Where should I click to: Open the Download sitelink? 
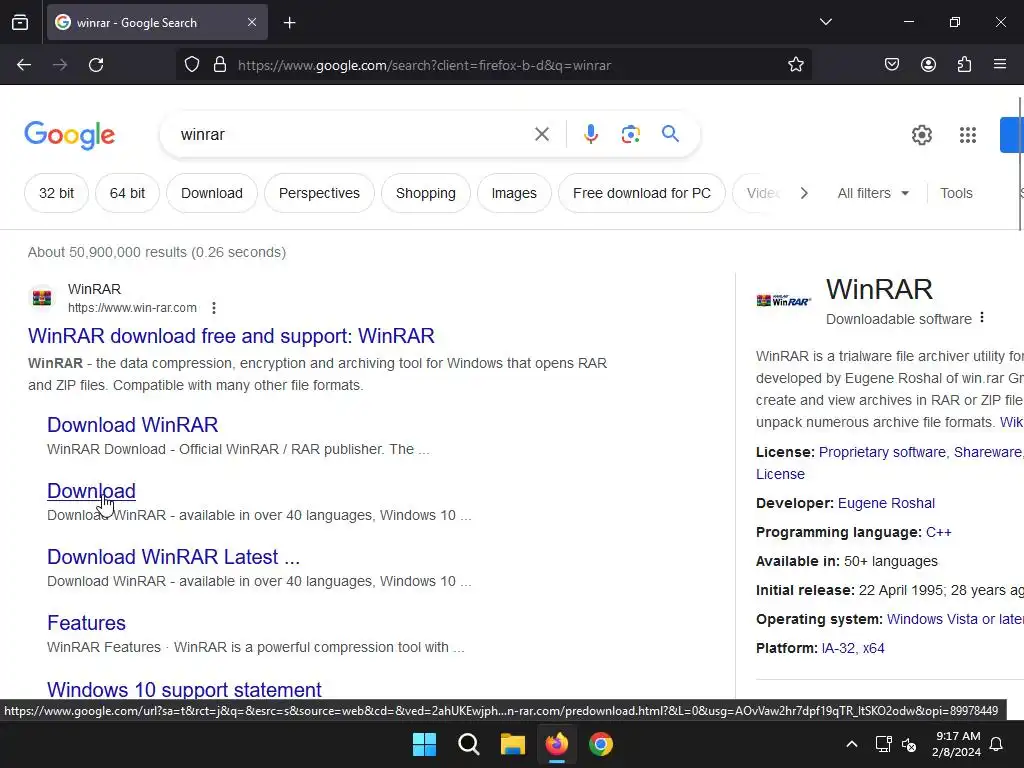91,490
